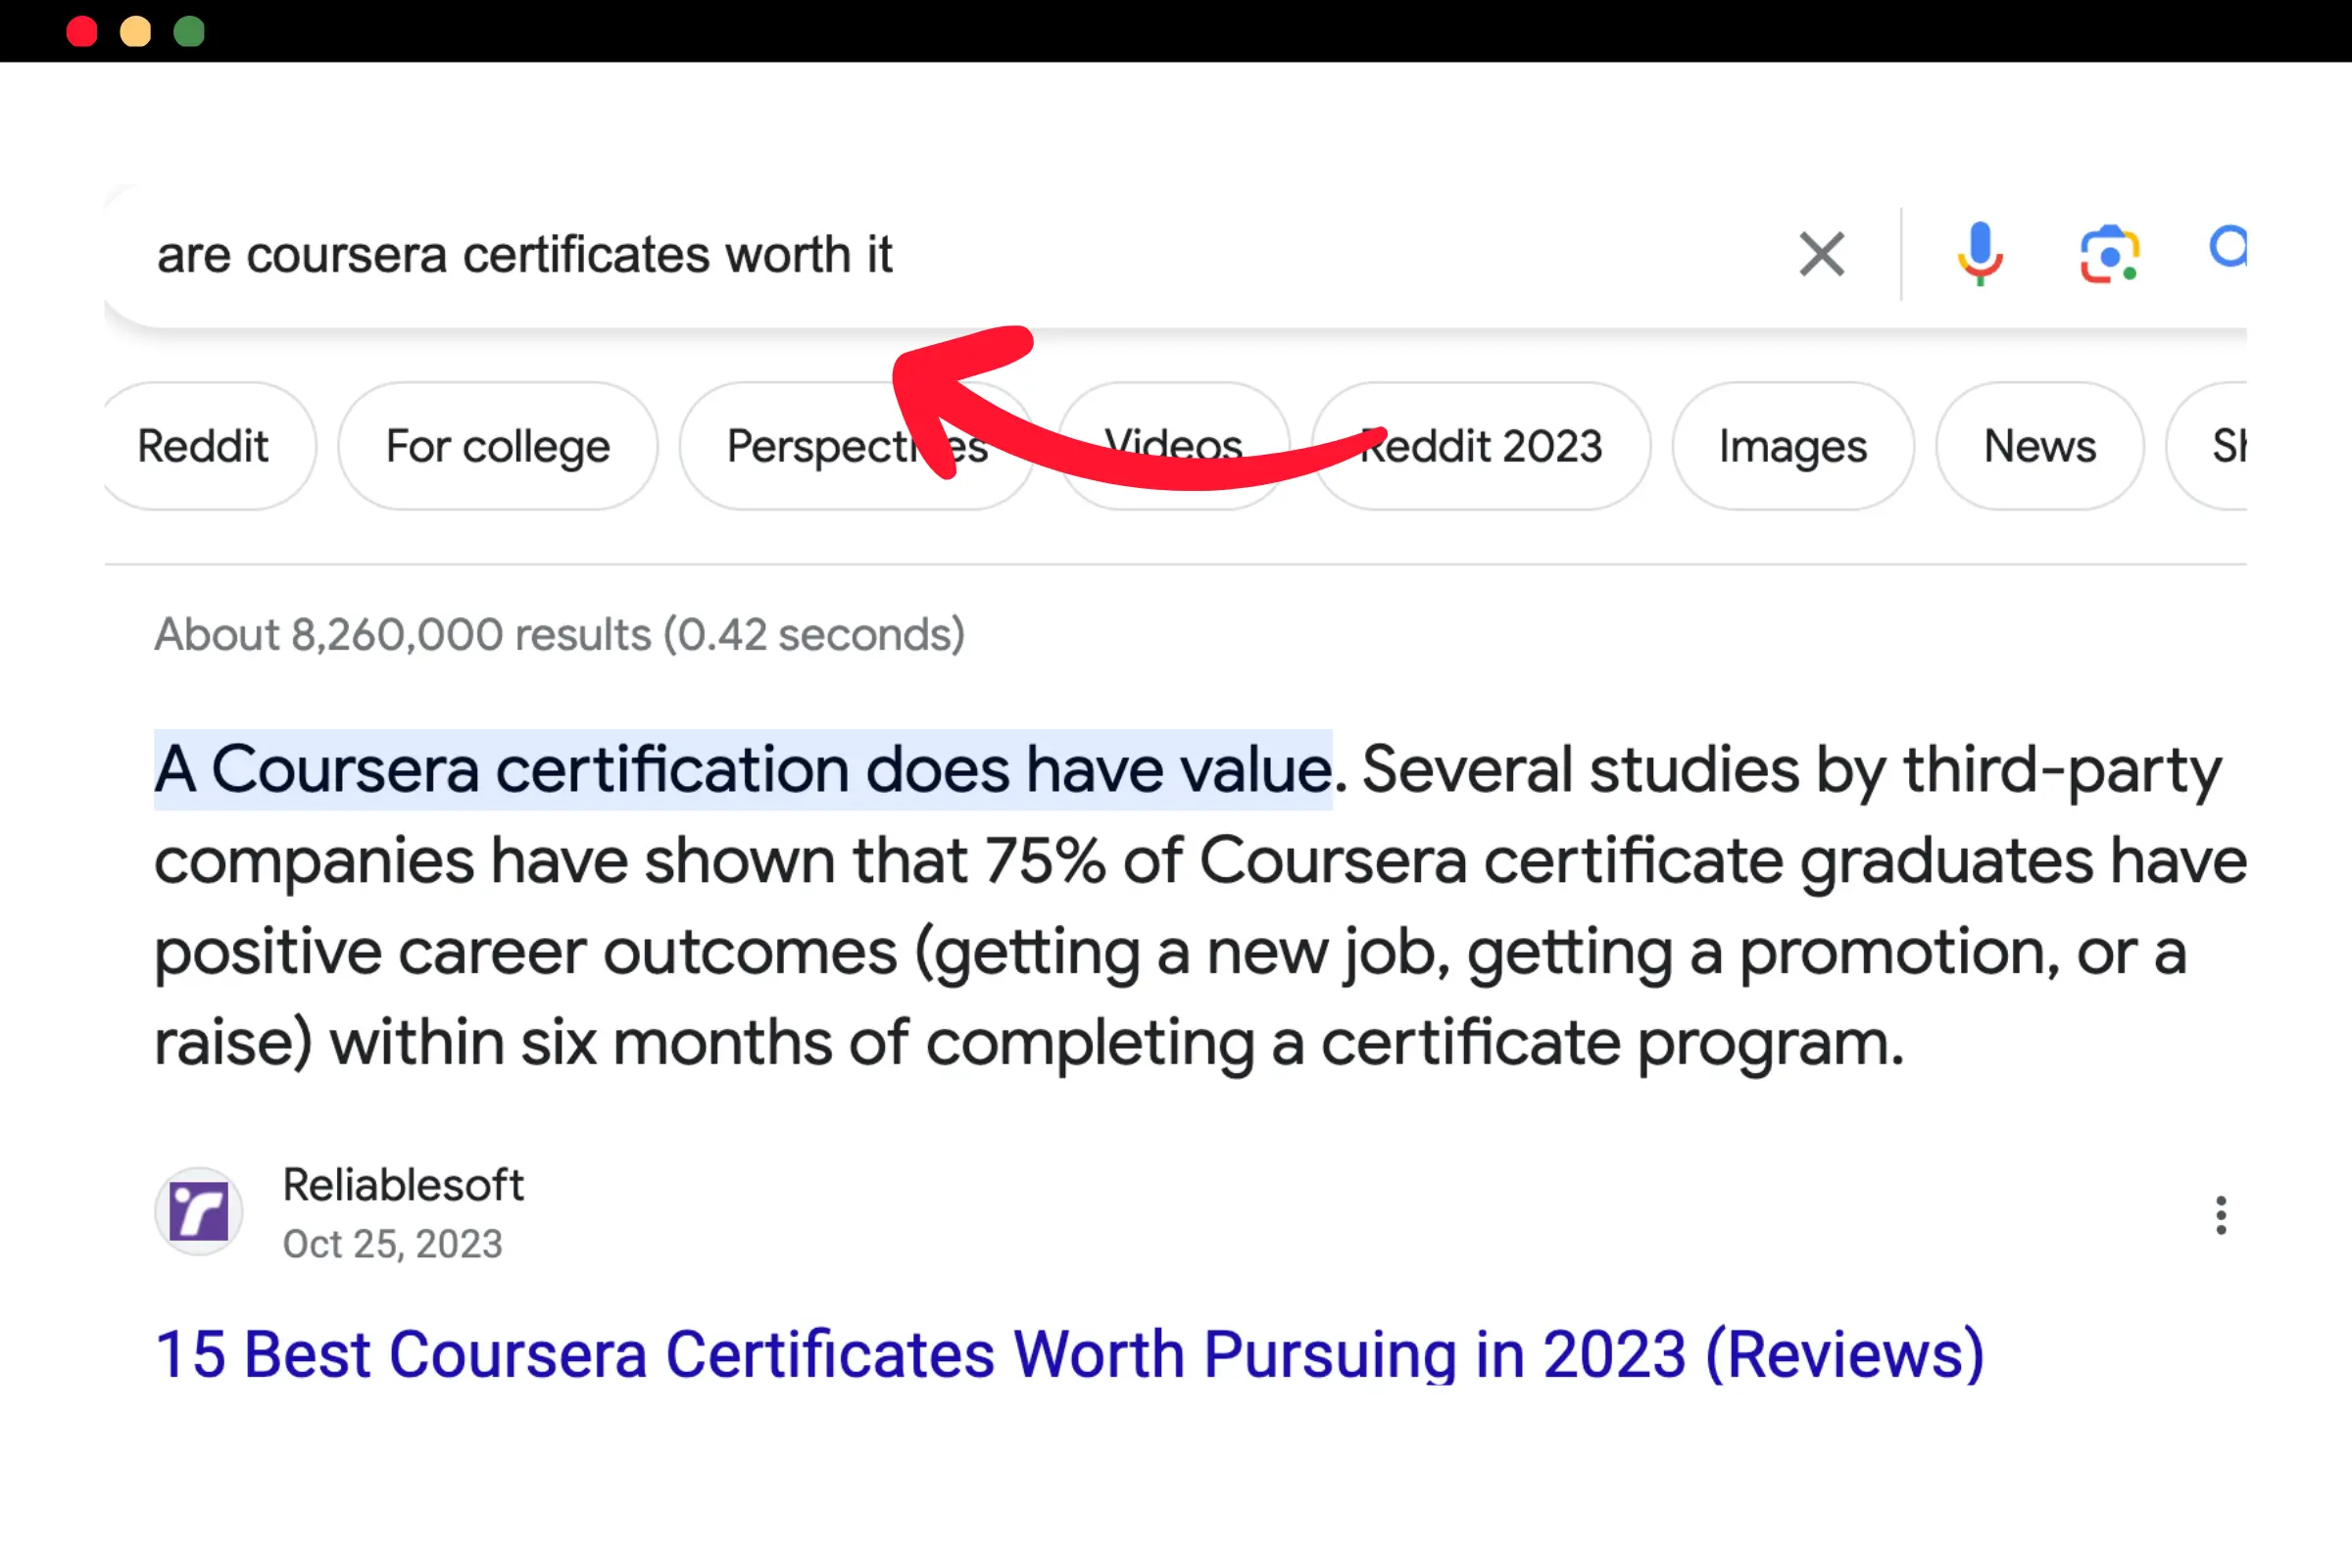Open the 15 Best Coursera Certificates link

click(1069, 1354)
